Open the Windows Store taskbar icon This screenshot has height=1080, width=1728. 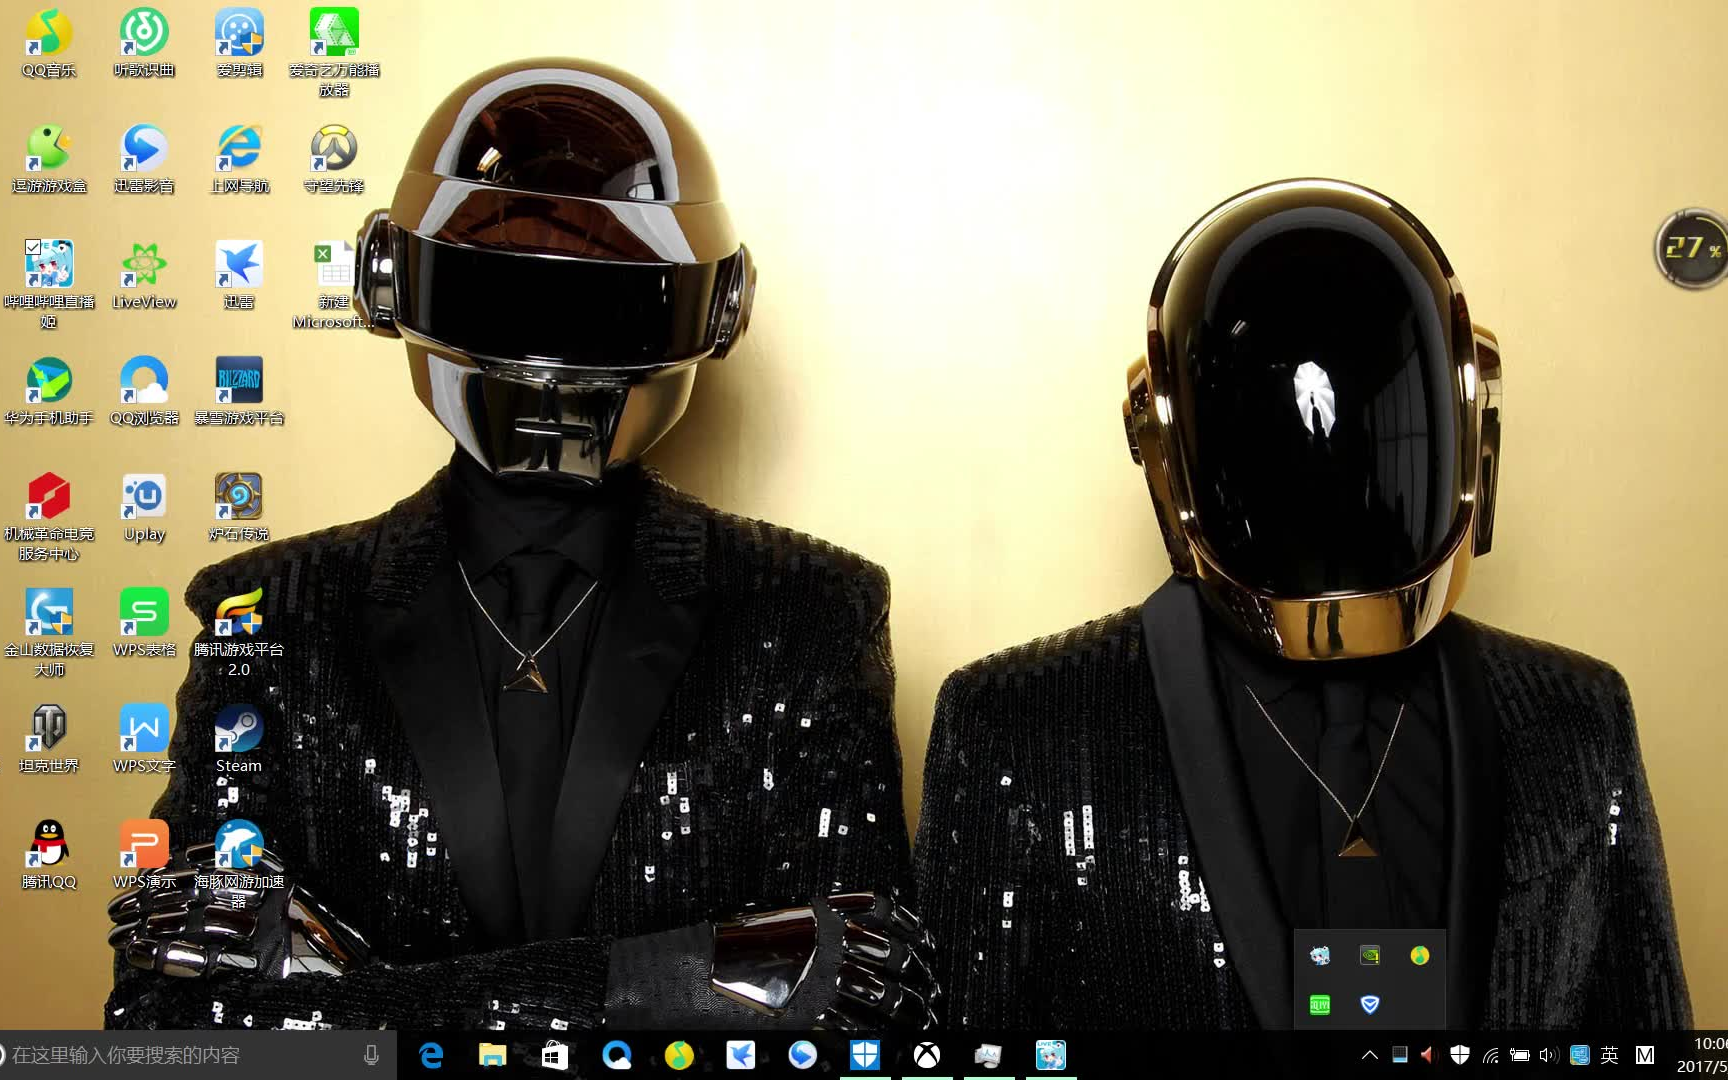(555, 1055)
